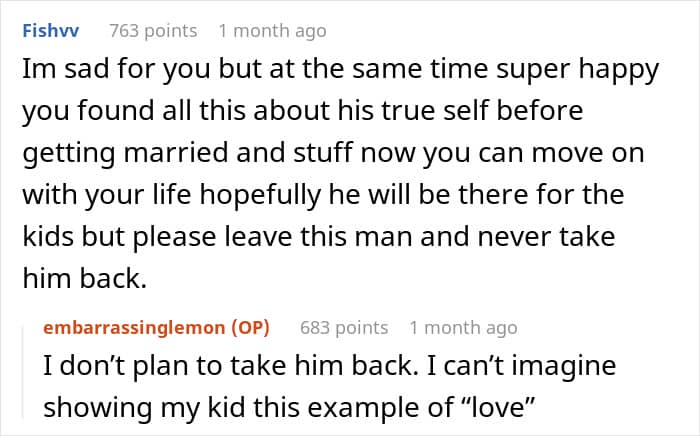The width and height of the screenshot is (700, 436).
Task: Click the OP reply text 'I don't plan'
Action: pyautogui.click(x=329, y=386)
